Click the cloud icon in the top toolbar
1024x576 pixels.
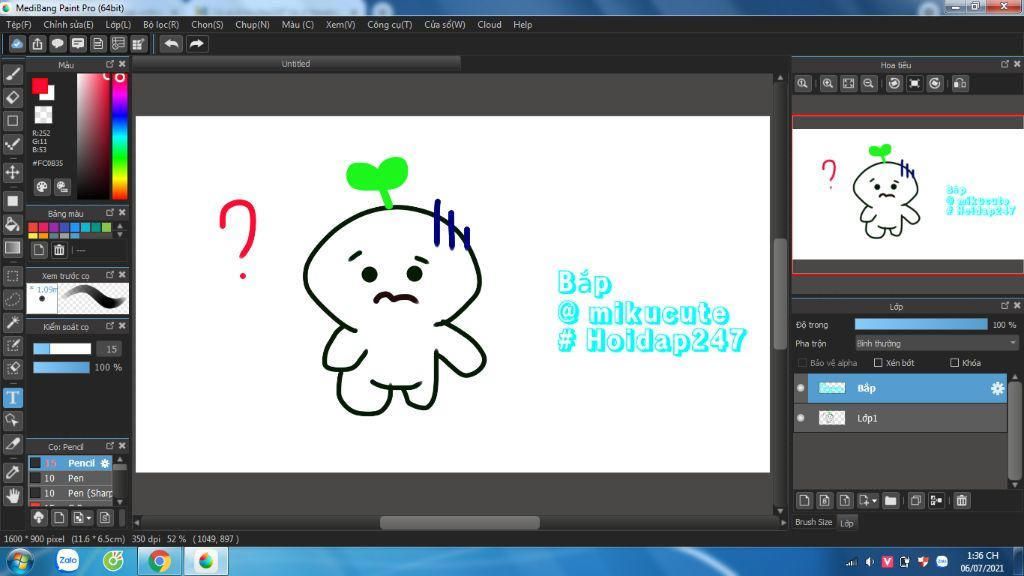[x=17, y=44]
